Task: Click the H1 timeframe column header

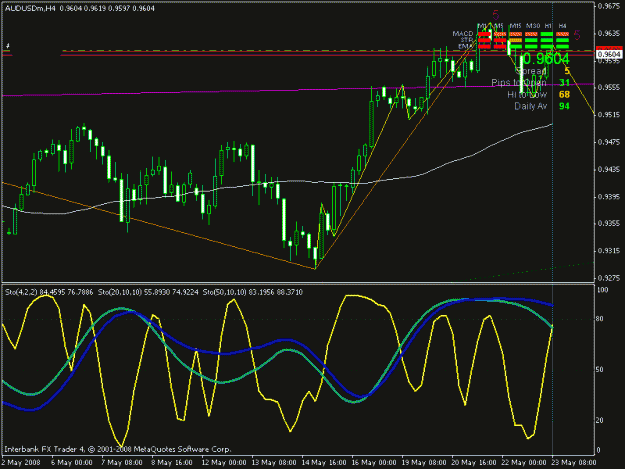Action: click(548, 26)
